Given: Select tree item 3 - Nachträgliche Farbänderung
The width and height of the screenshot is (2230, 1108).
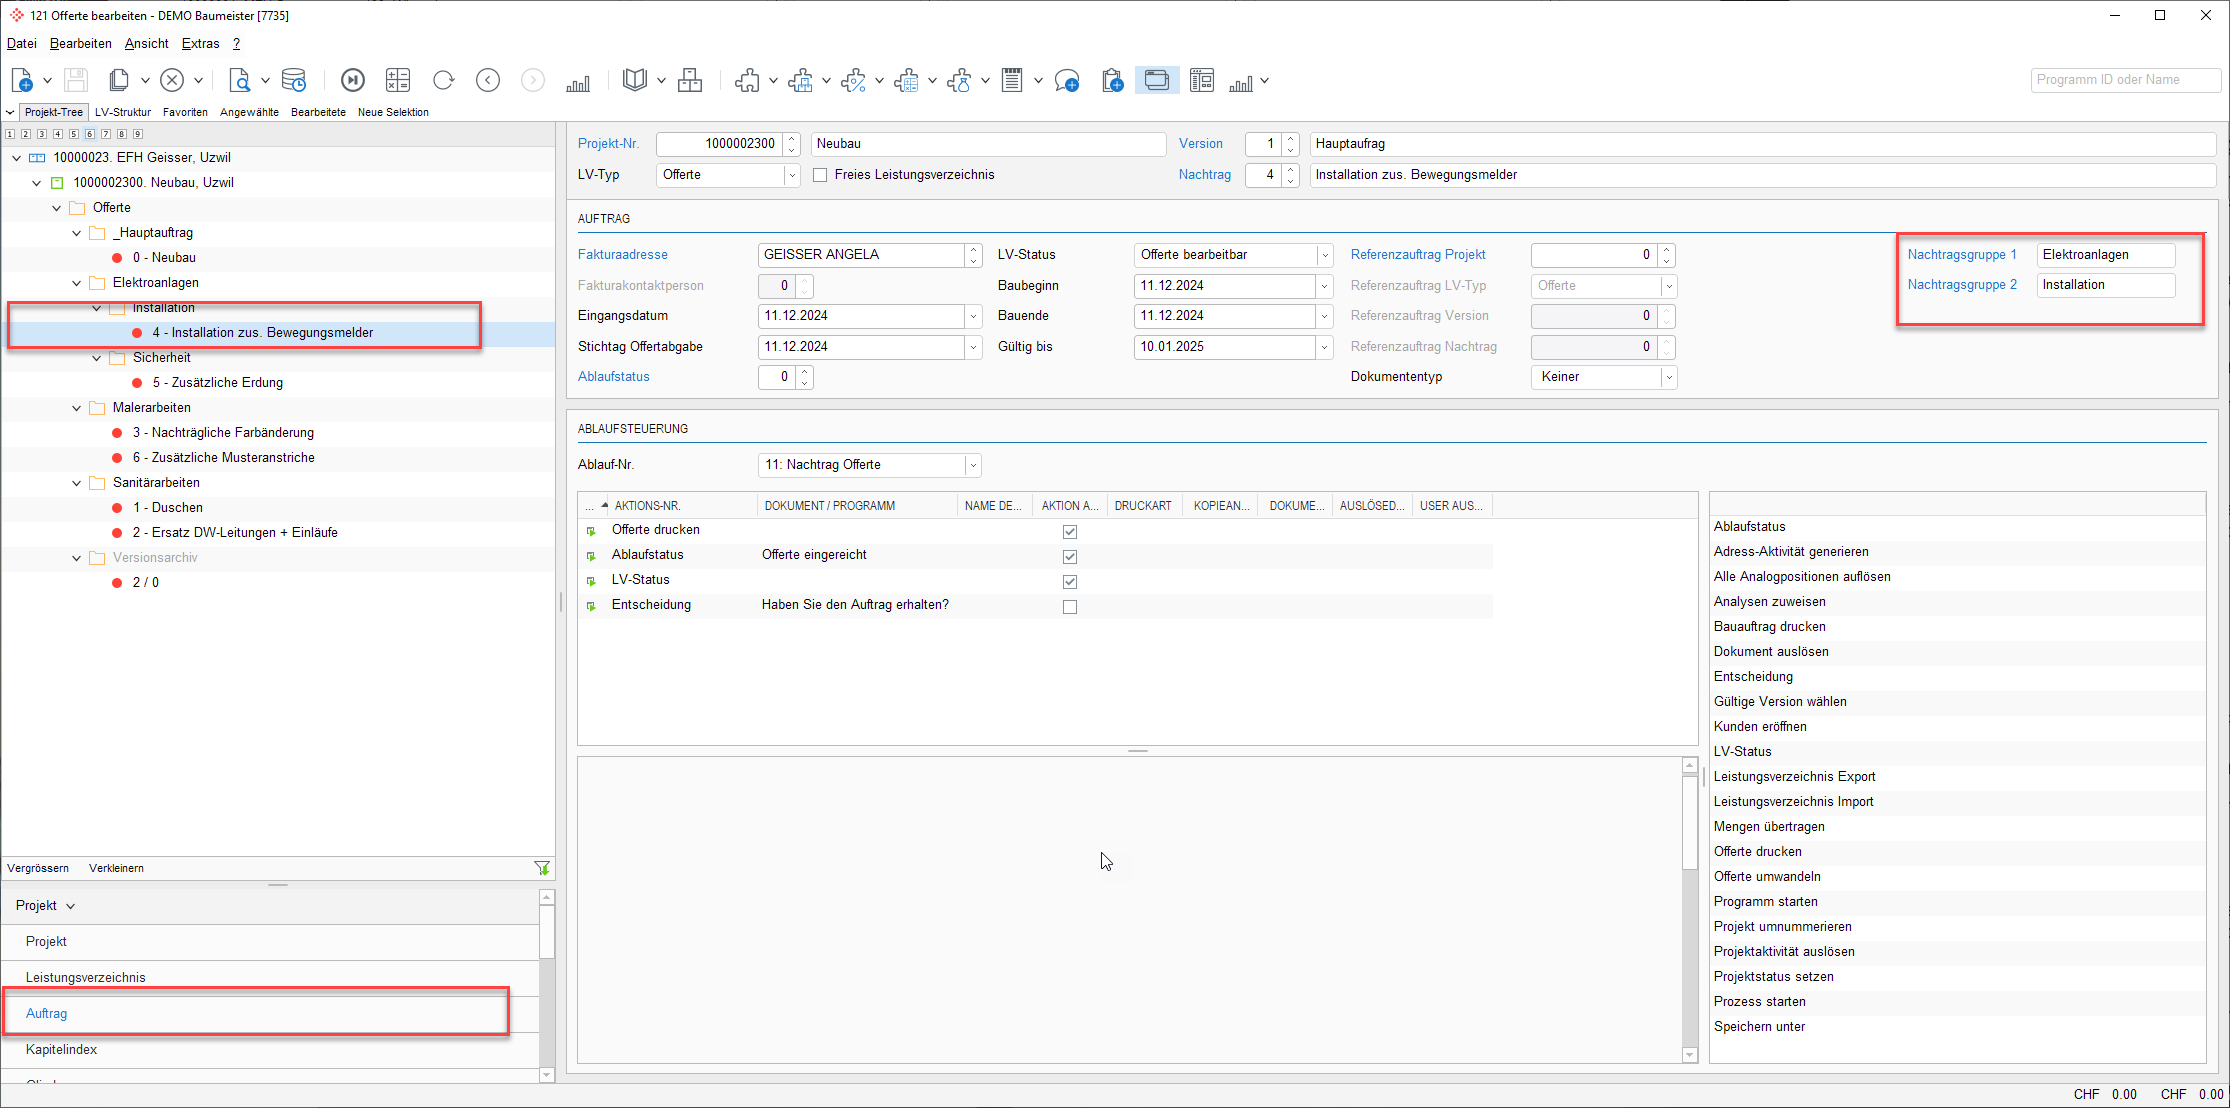Looking at the screenshot, I should [223, 433].
